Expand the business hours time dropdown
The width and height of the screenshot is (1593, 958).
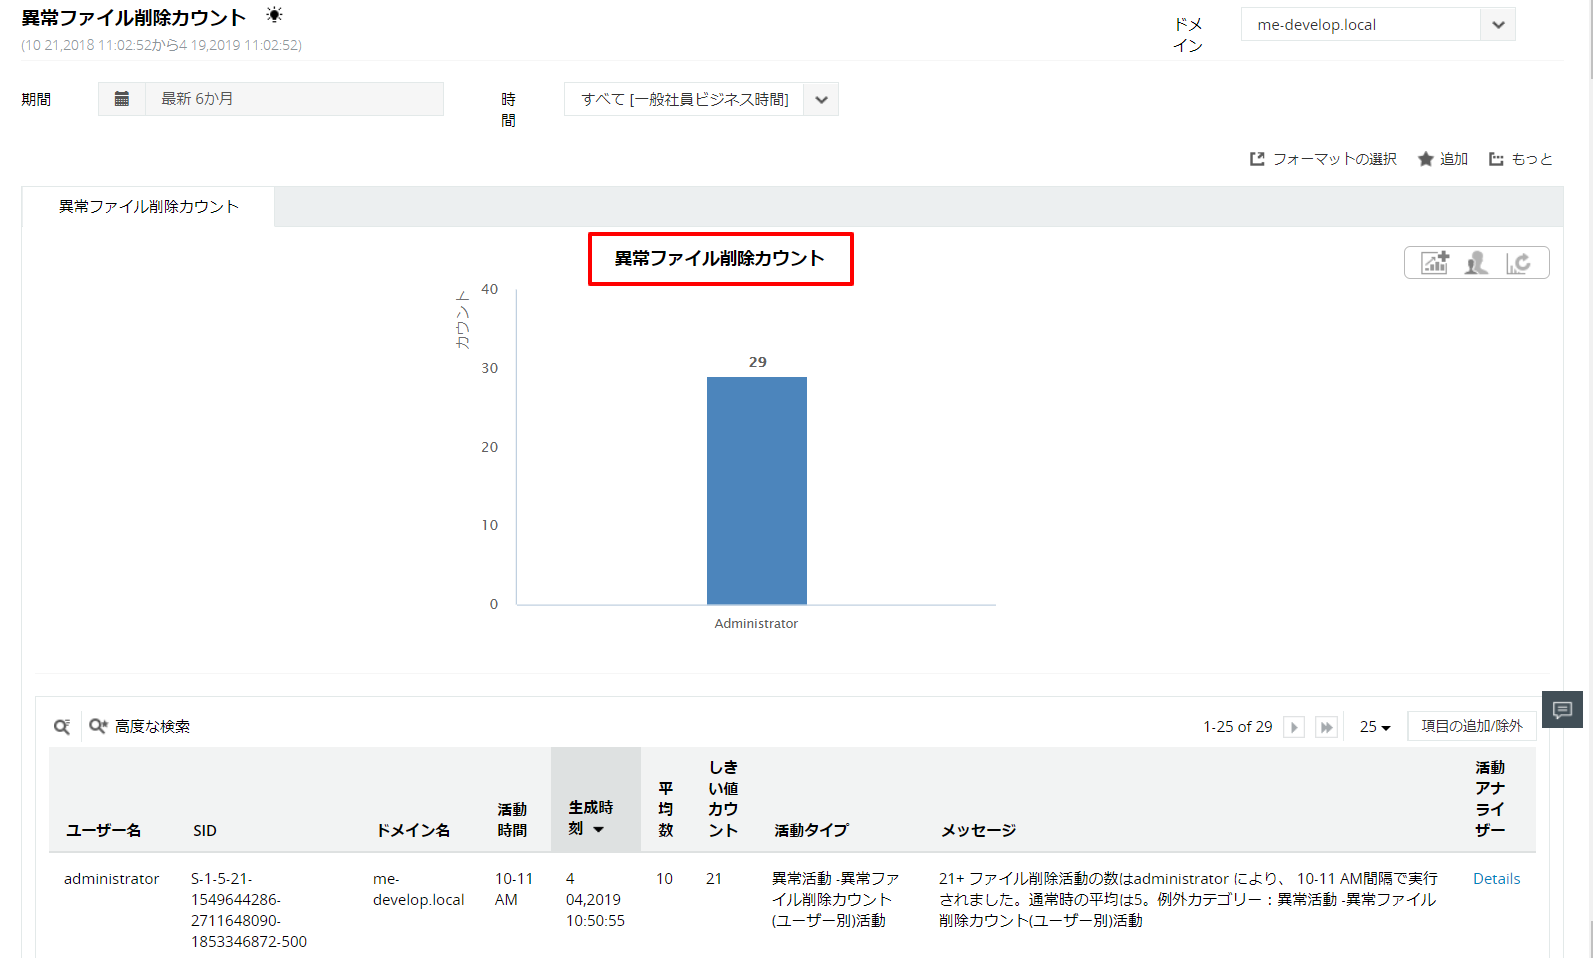[821, 100]
